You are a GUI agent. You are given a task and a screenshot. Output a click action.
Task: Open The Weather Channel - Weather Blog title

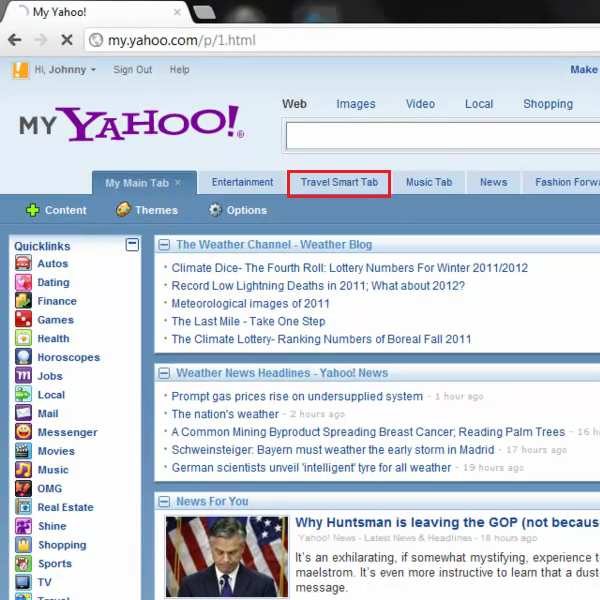(x=274, y=245)
